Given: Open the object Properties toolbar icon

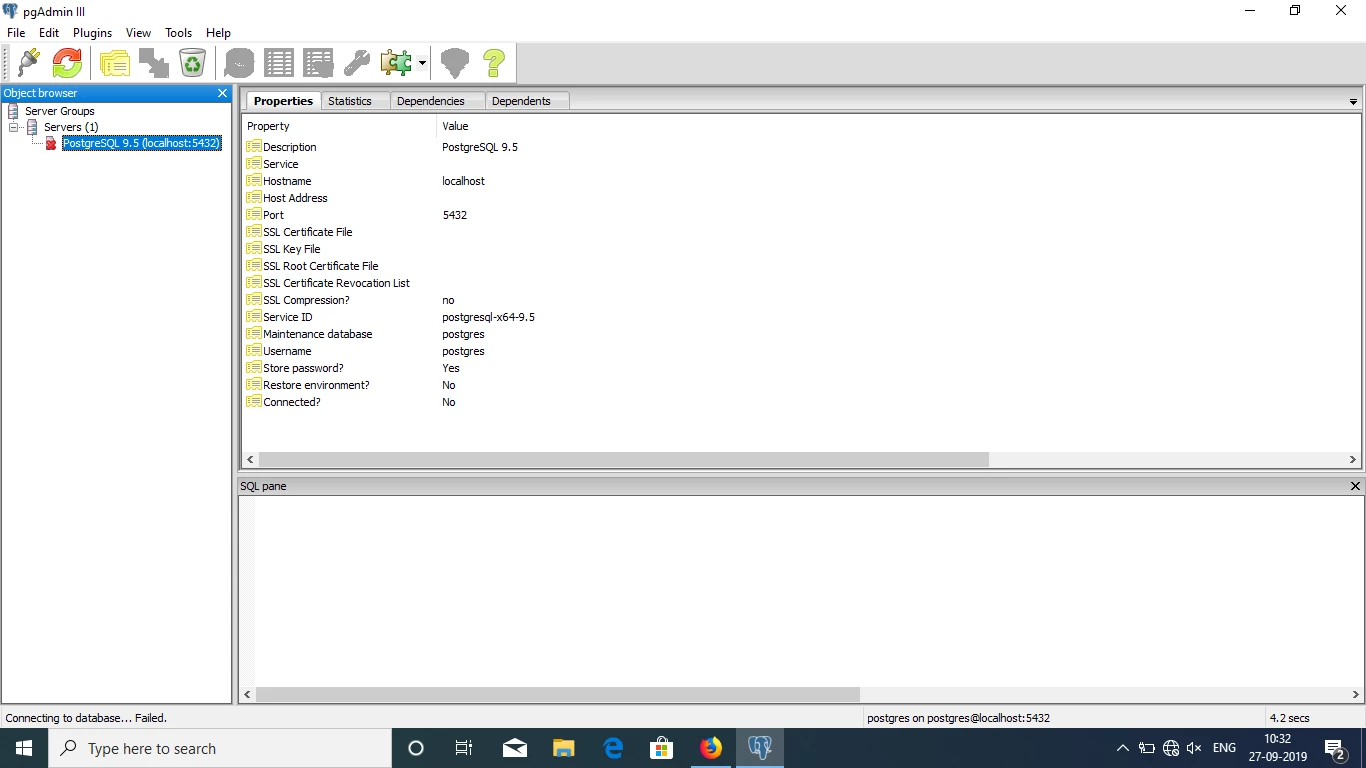Looking at the screenshot, I should pos(115,63).
